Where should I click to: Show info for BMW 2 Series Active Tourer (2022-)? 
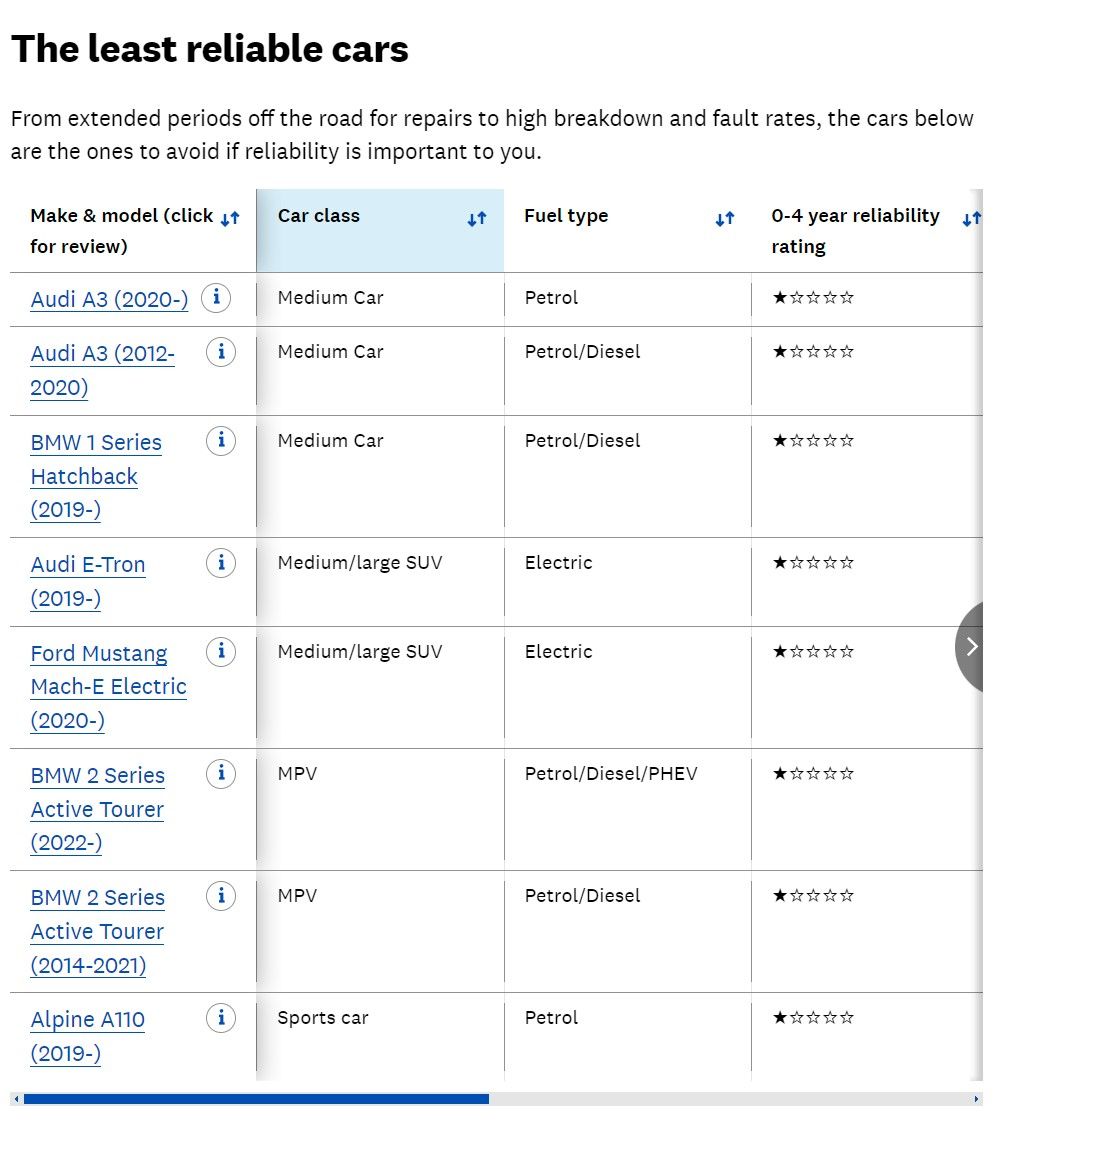(221, 774)
